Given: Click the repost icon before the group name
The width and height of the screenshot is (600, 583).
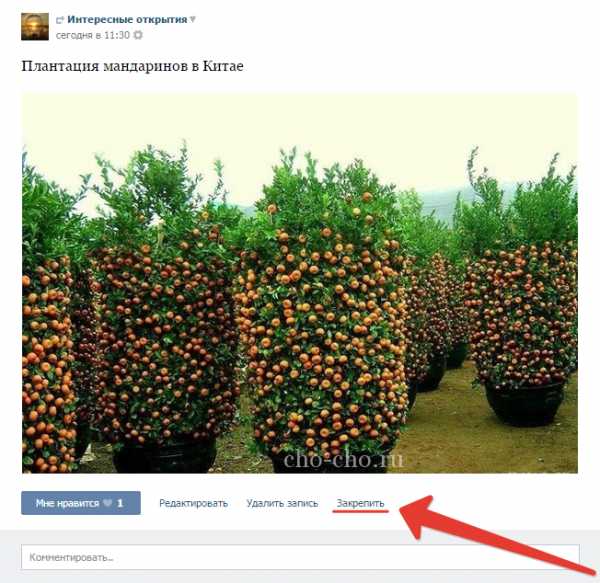Looking at the screenshot, I should (60, 20).
